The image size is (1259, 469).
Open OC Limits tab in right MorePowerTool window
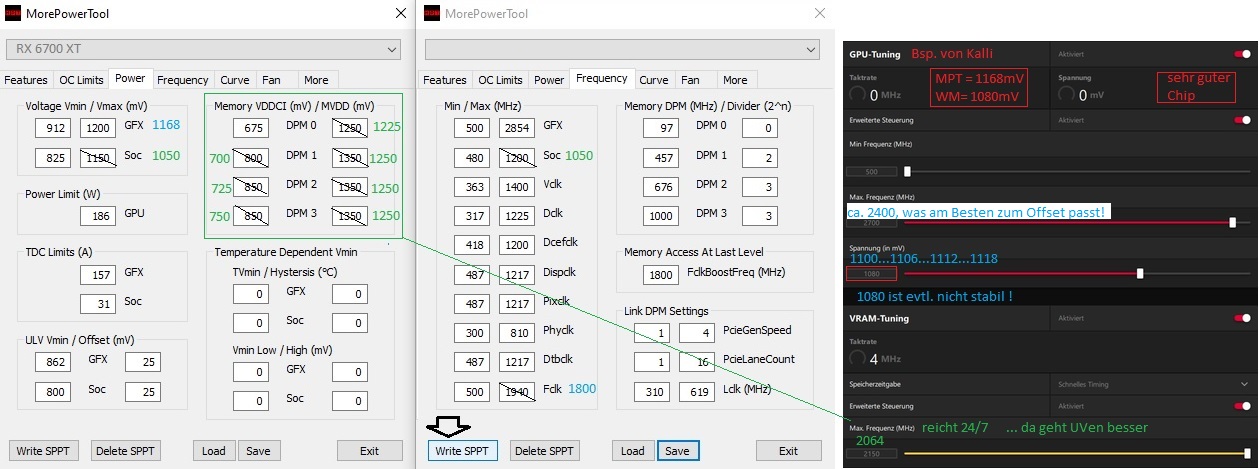(500, 80)
